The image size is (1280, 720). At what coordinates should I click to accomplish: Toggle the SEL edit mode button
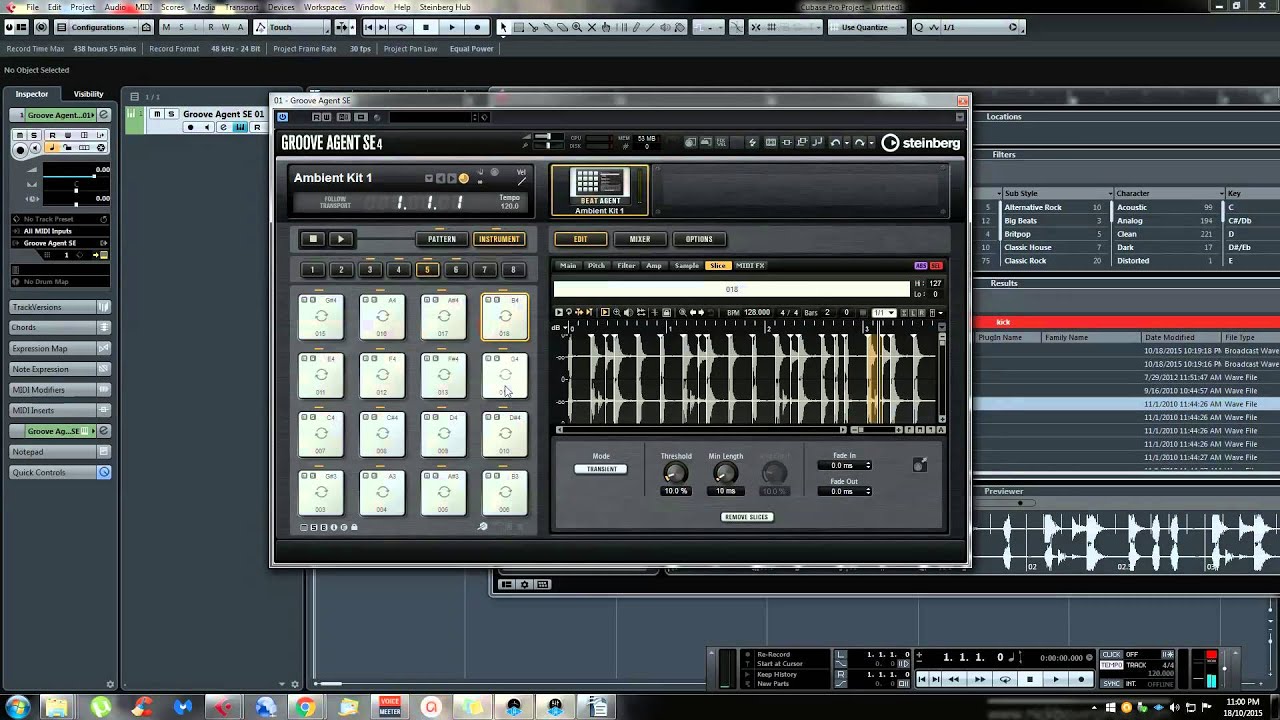936,266
